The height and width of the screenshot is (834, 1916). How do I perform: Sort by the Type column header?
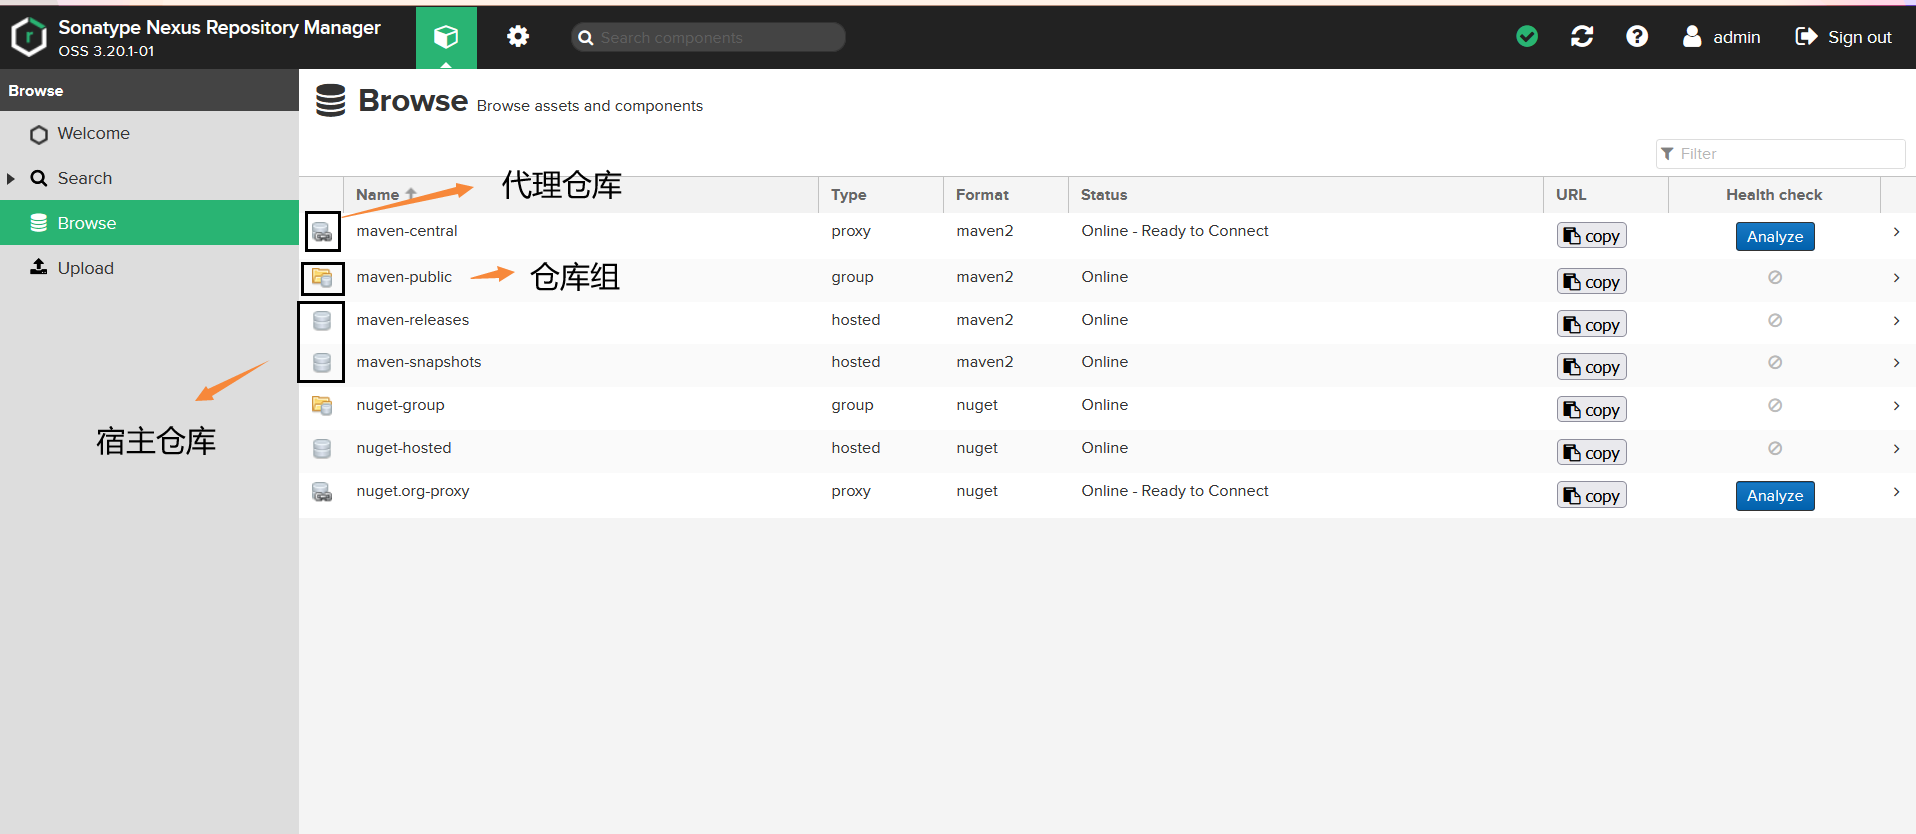(x=881, y=195)
